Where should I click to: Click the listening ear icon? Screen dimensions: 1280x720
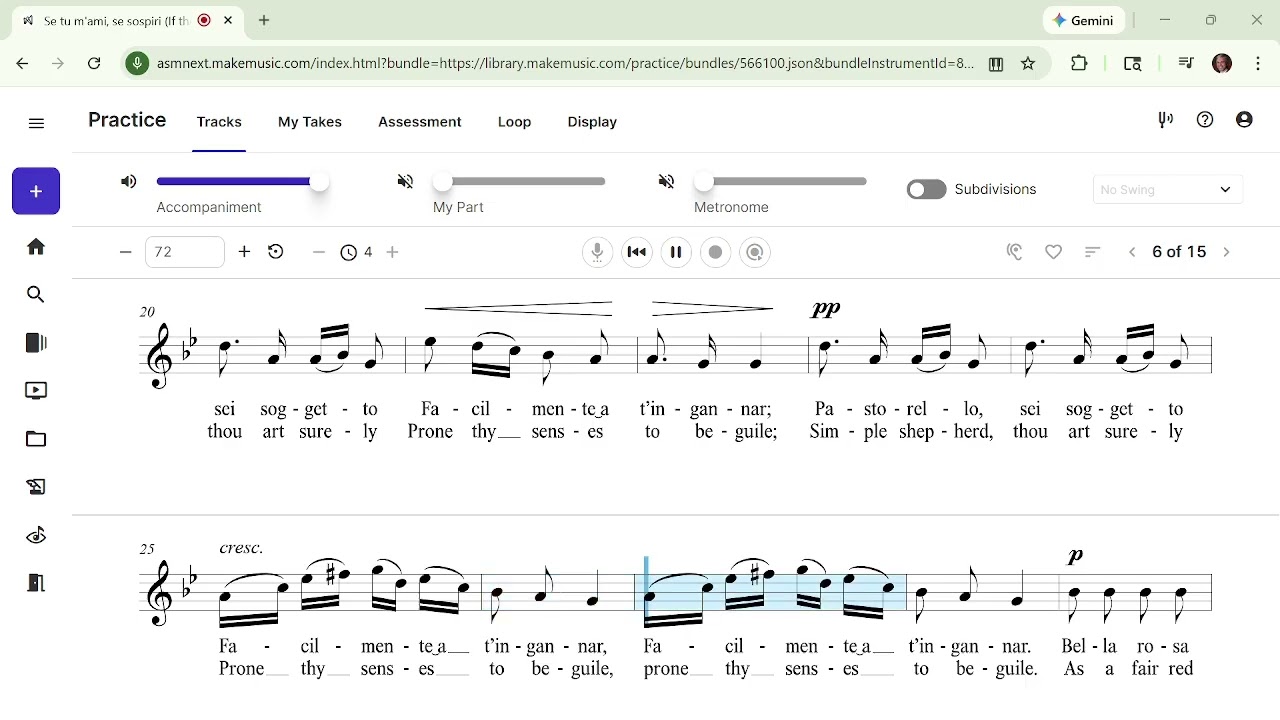click(1015, 253)
